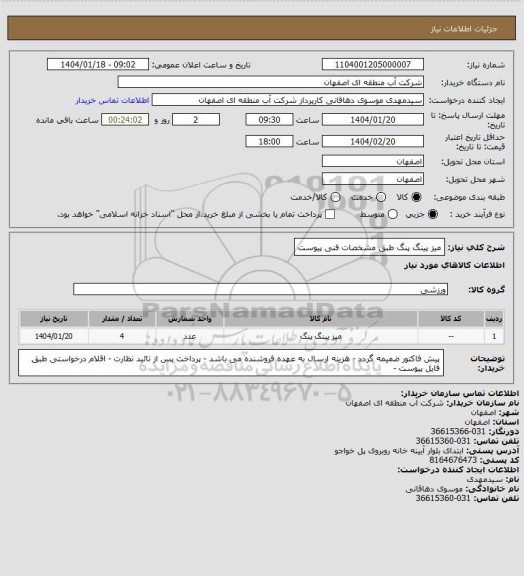Image resolution: width=524 pixels, height=576 pixels.
Task: Click the need number field 1104001205000007
Action: (373, 64)
